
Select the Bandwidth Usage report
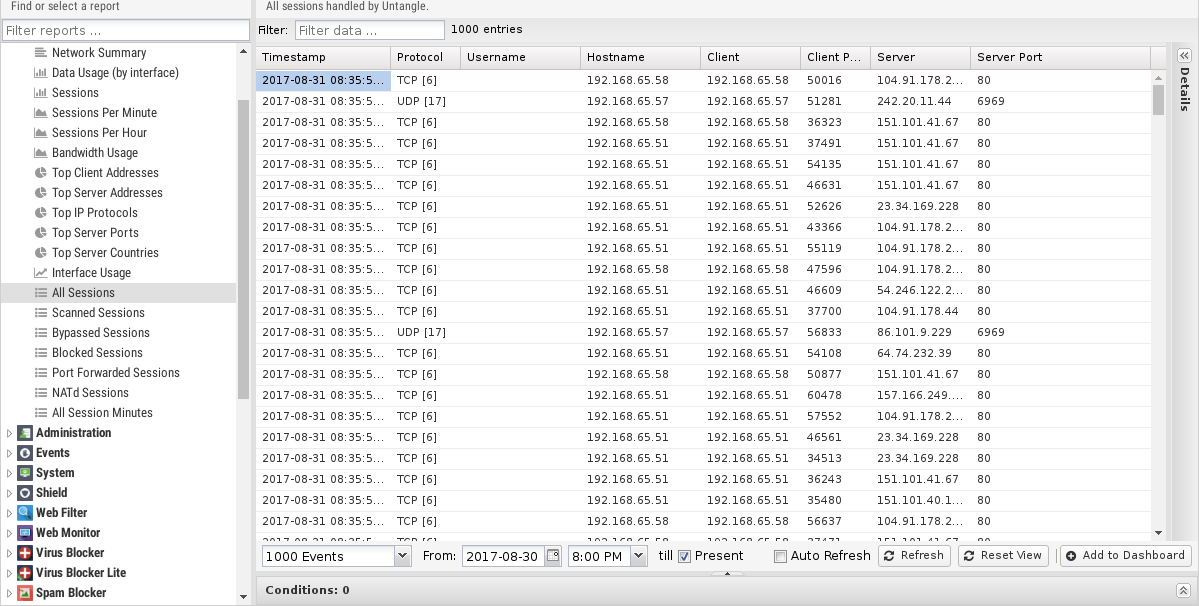click(95, 153)
